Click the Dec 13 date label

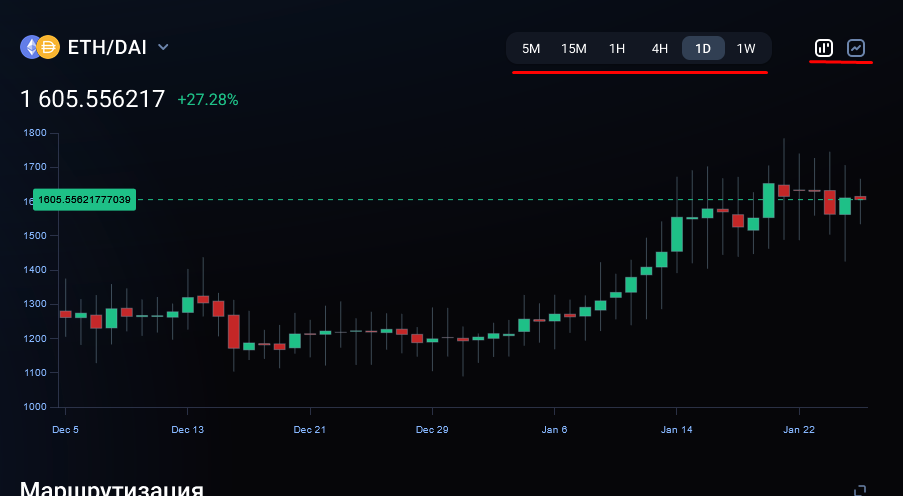pos(187,430)
